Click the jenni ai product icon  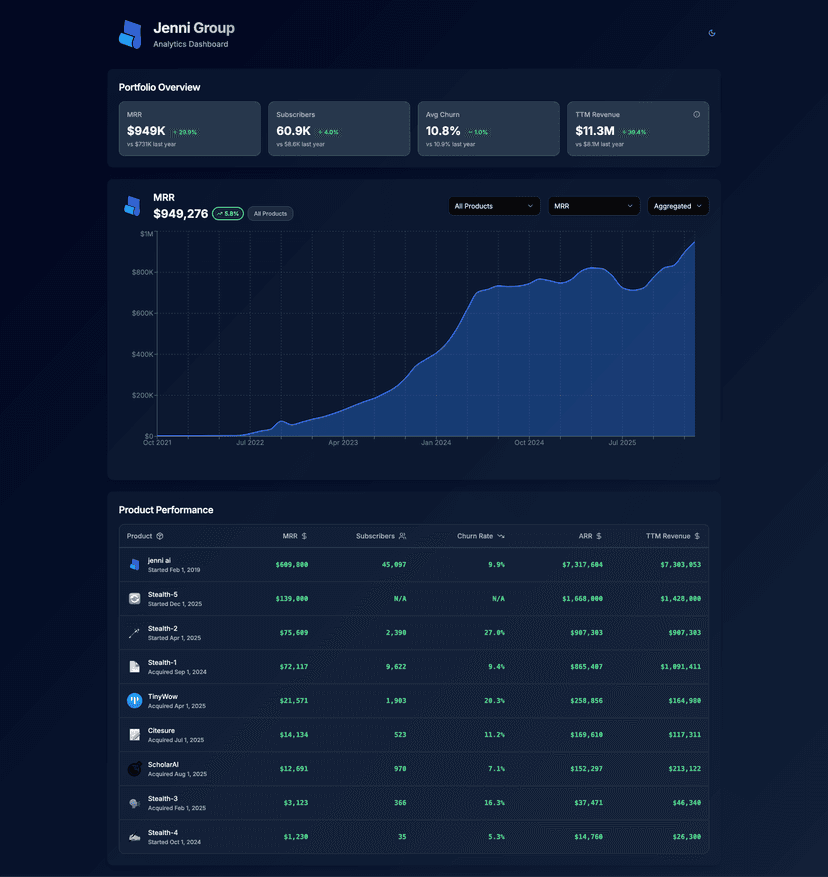click(x=134, y=564)
